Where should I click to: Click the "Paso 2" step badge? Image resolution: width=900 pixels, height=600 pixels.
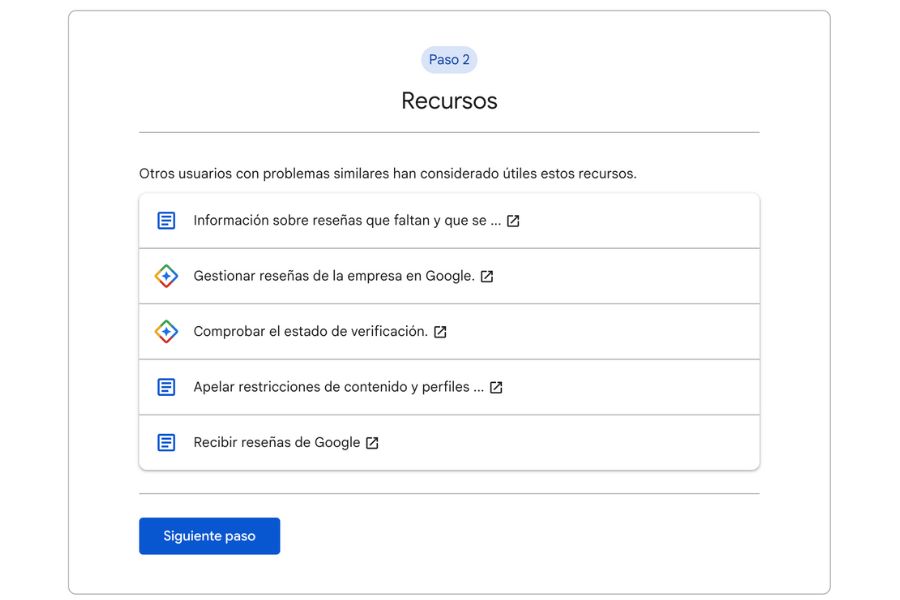click(449, 60)
